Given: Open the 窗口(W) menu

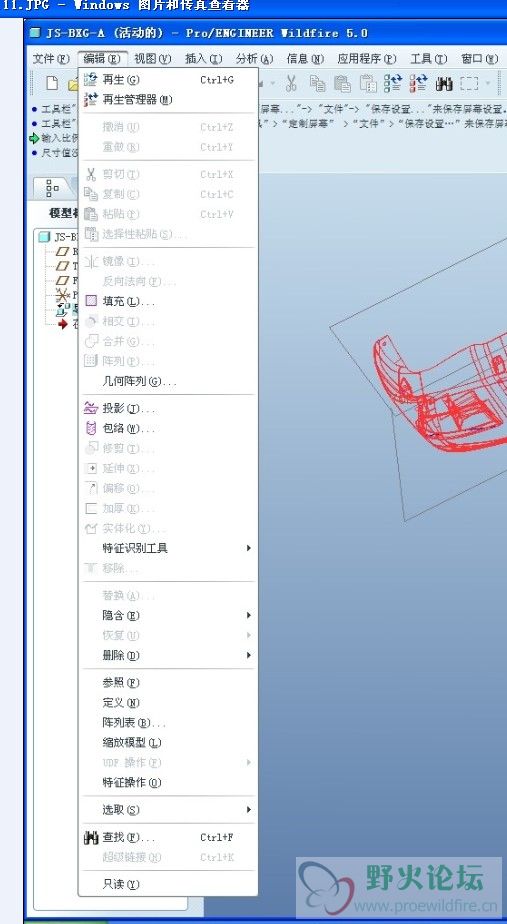Looking at the screenshot, I should (x=480, y=58).
